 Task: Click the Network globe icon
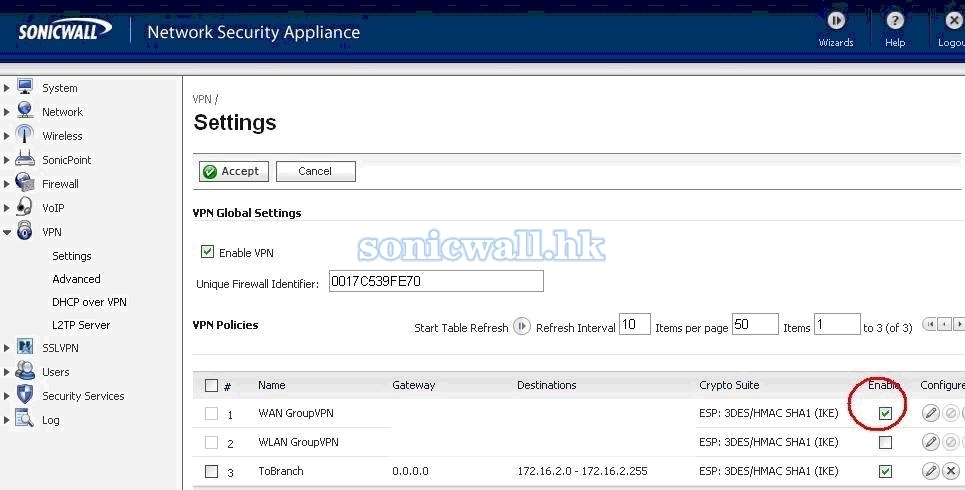click(25, 111)
